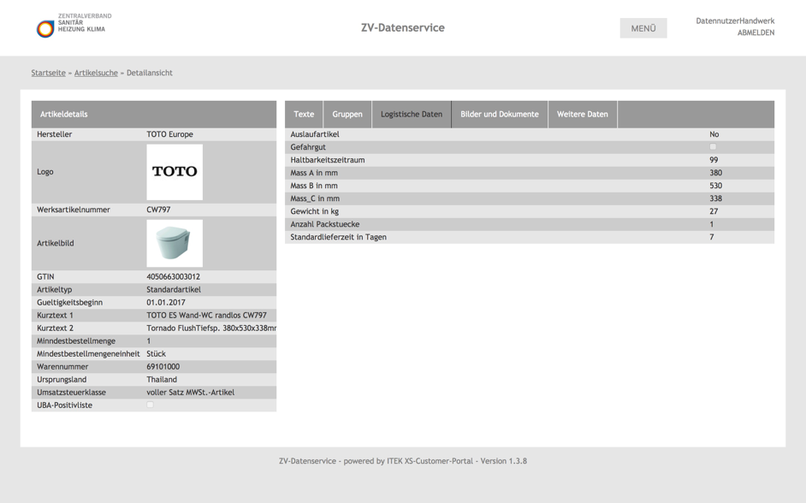
Task: Click the Hersteller row label
Action: [x=54, y=134]
